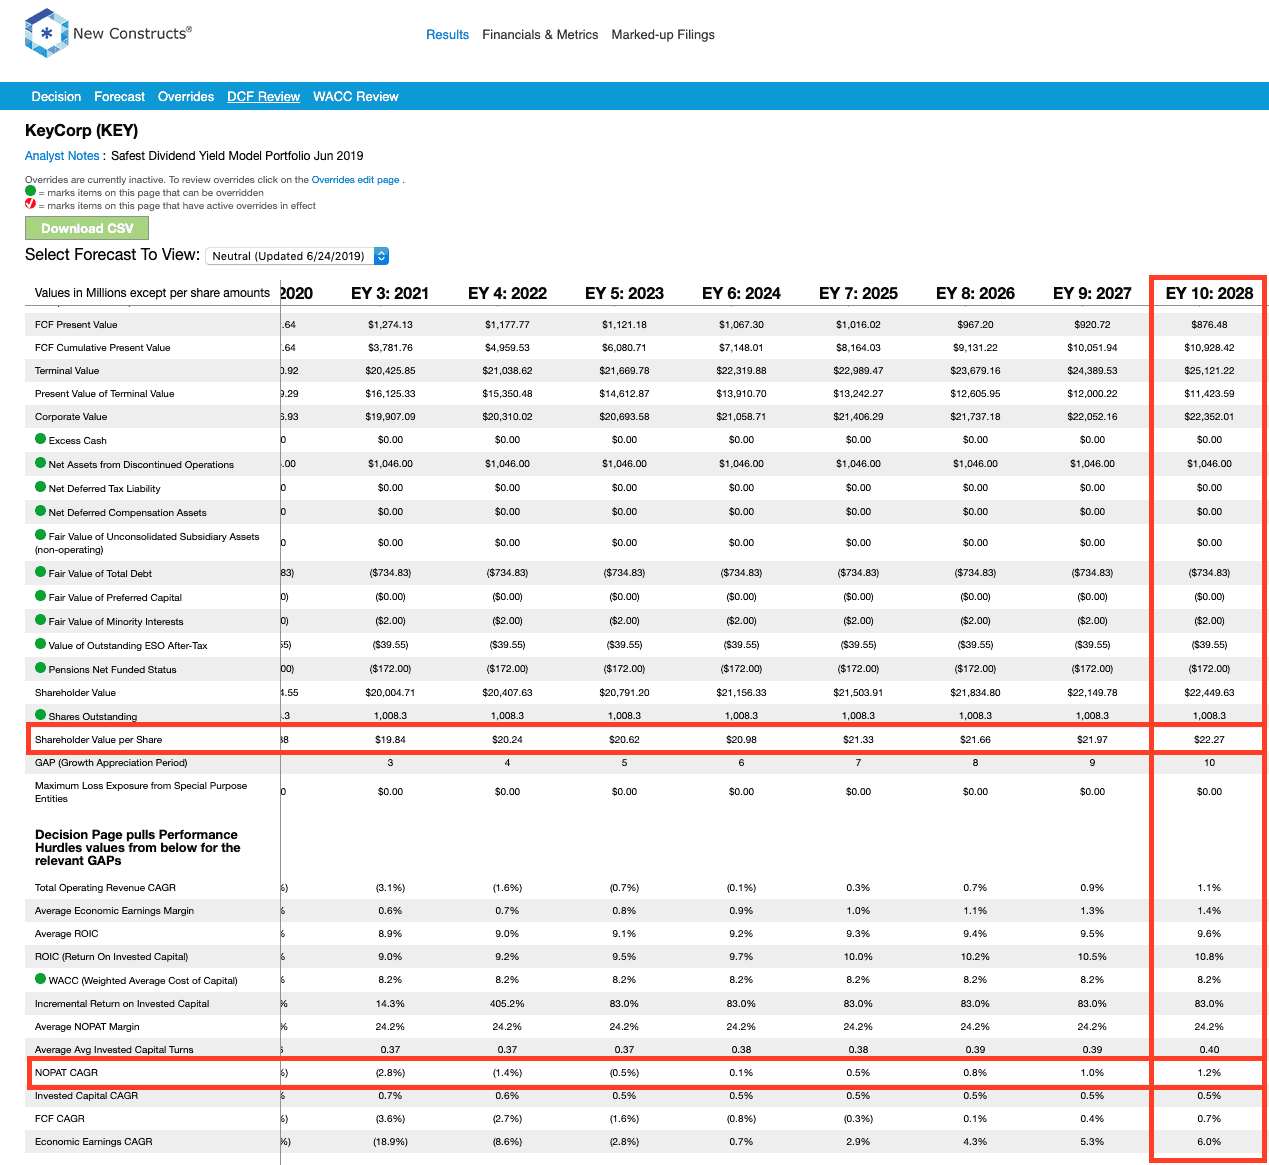The width and height of the screenshot is (1269, 1165).
Task: Click the EY 7: 2025 column header
Action: [858, 293]
